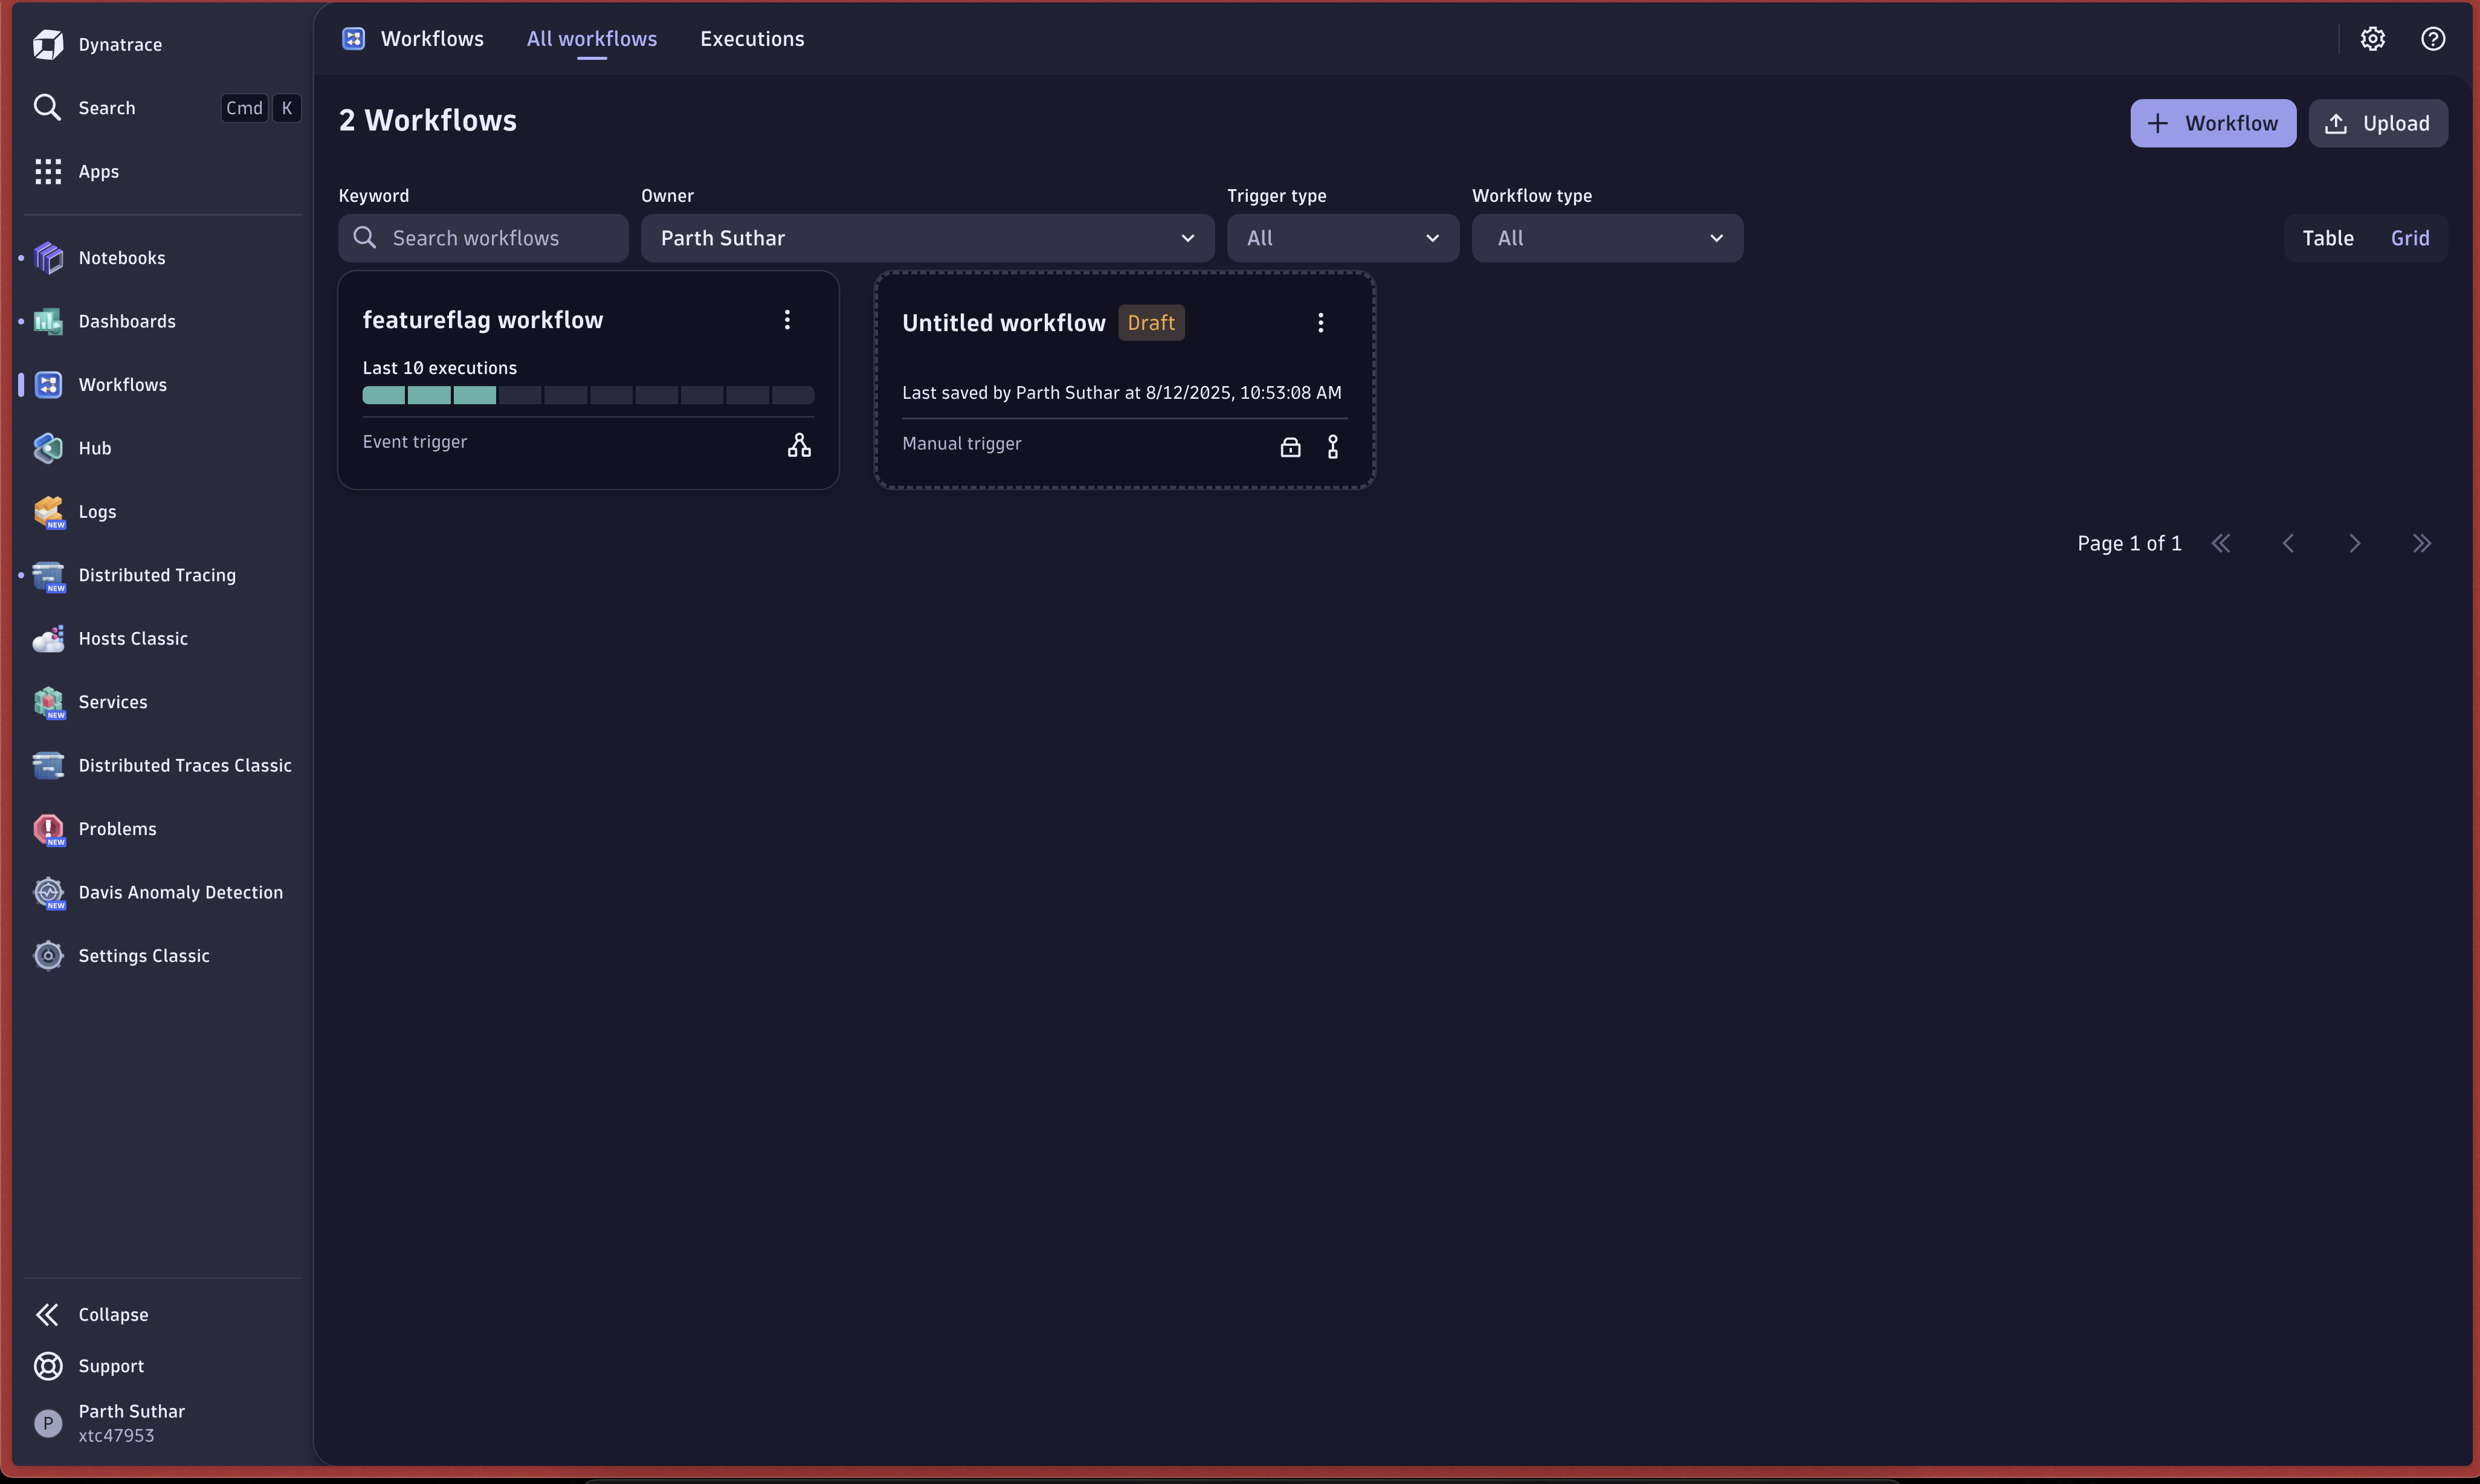Open the settings gear at top right
2480x1484 pixels.
[2373, 38]
